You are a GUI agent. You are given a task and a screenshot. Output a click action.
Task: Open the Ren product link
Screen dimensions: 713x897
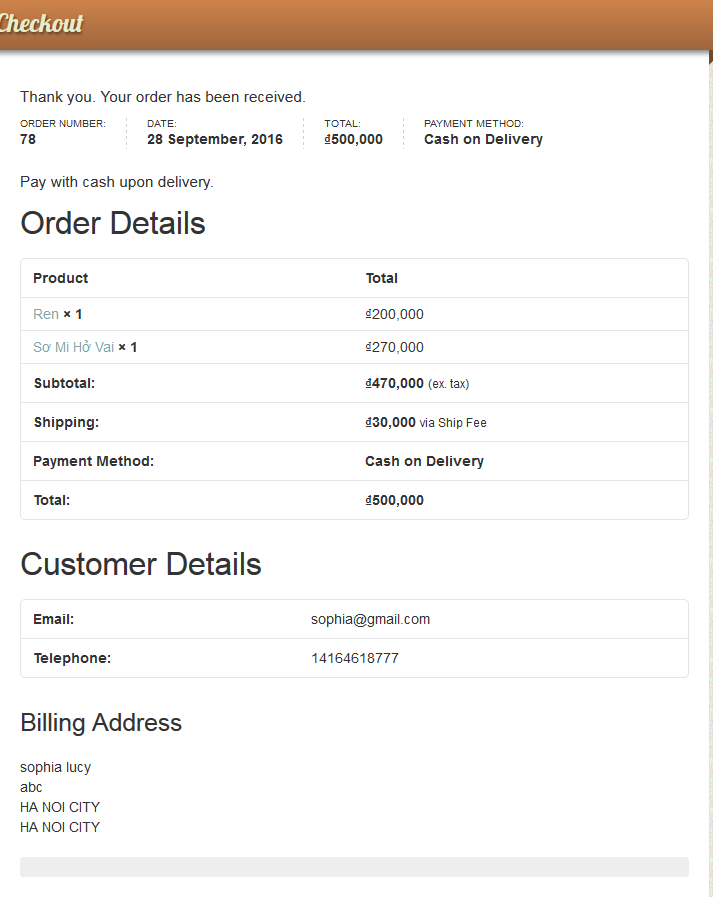(46, 314)
